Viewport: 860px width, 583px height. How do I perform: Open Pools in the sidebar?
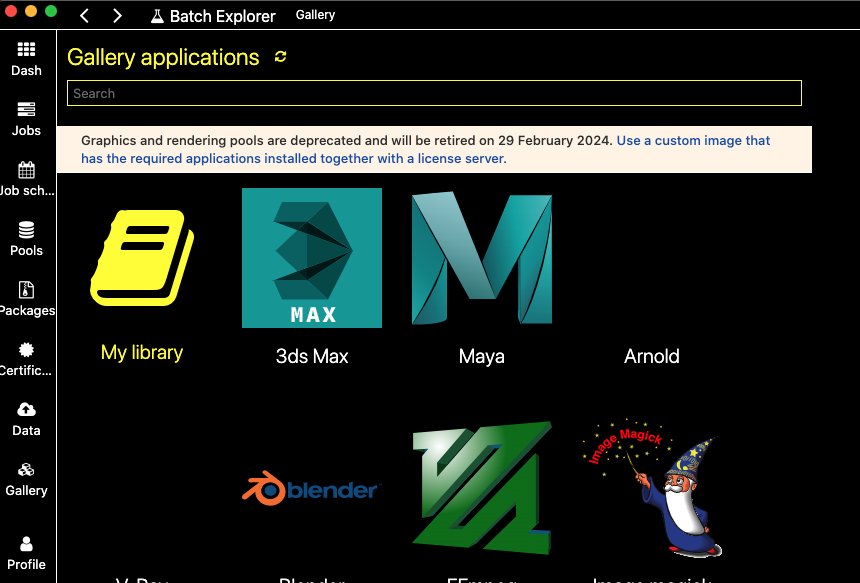click(x=26, y=239)
